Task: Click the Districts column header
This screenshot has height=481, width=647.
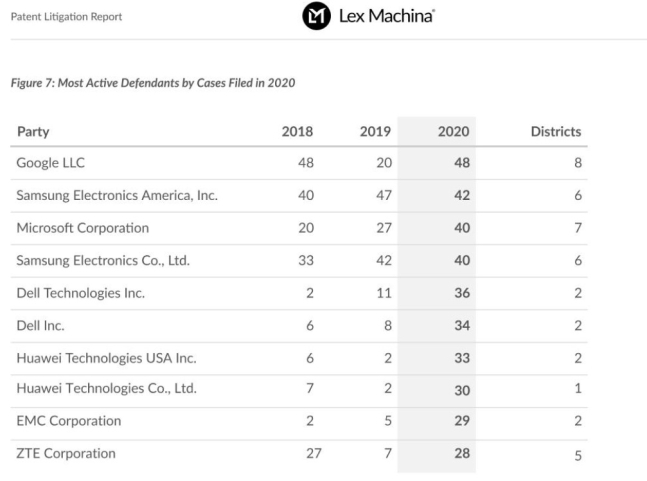Action: tap(555, 131)
